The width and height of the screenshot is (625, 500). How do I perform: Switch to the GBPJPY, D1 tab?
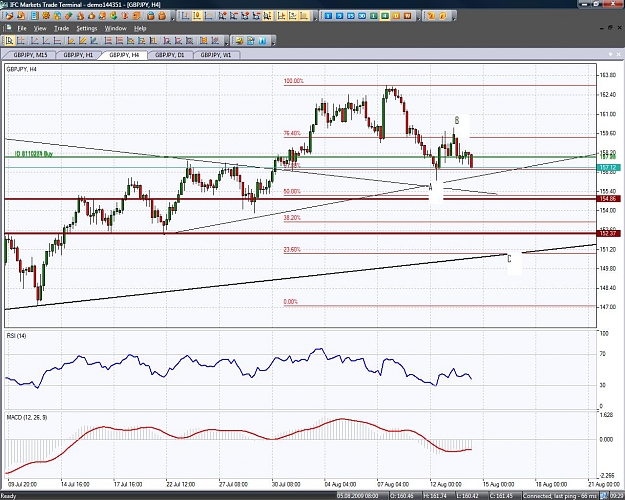click(169, 55)
